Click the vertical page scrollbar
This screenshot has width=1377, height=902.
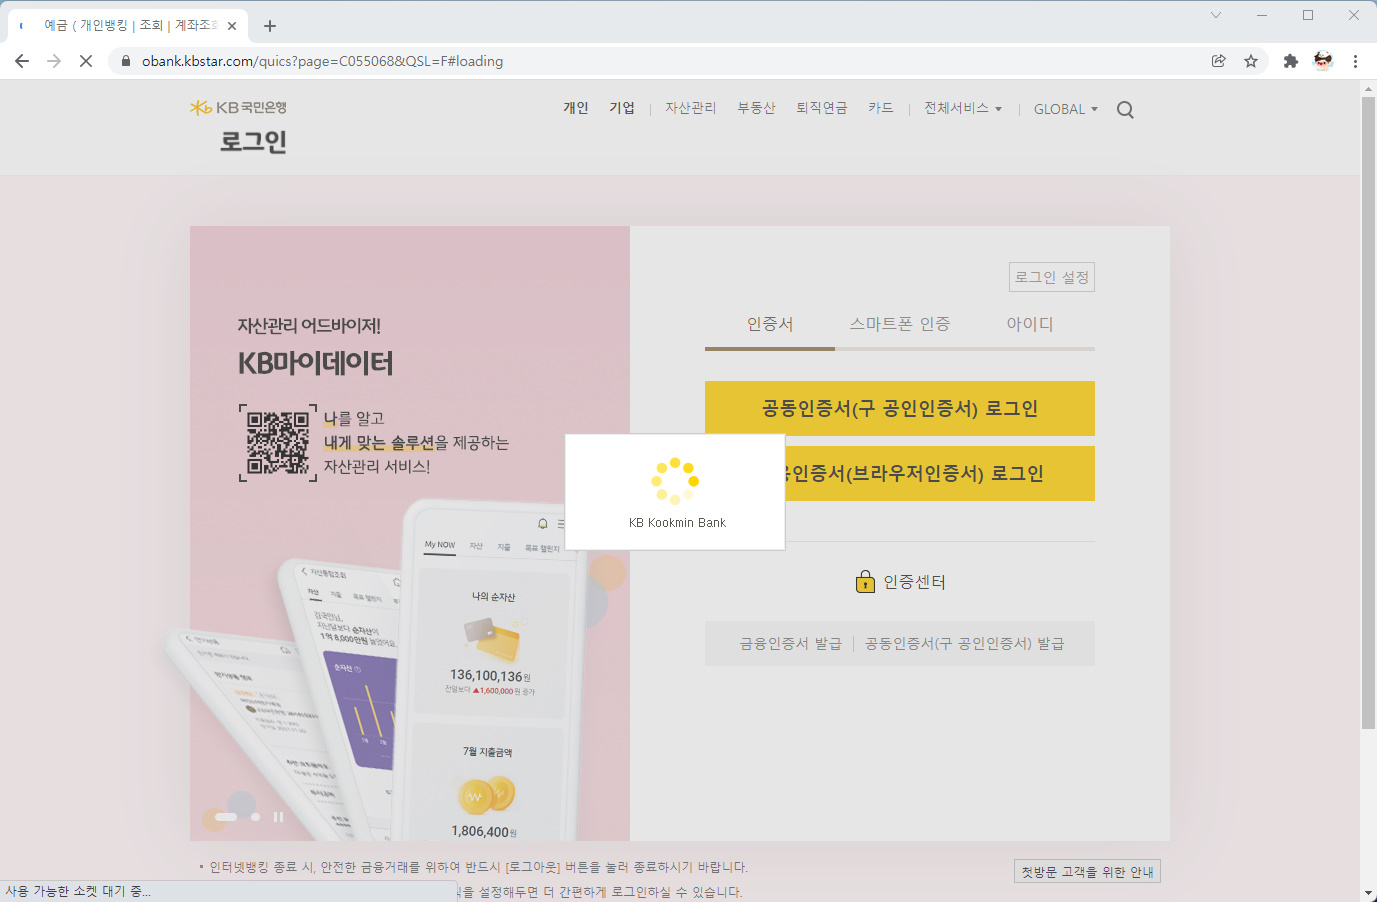(1369, 413)
